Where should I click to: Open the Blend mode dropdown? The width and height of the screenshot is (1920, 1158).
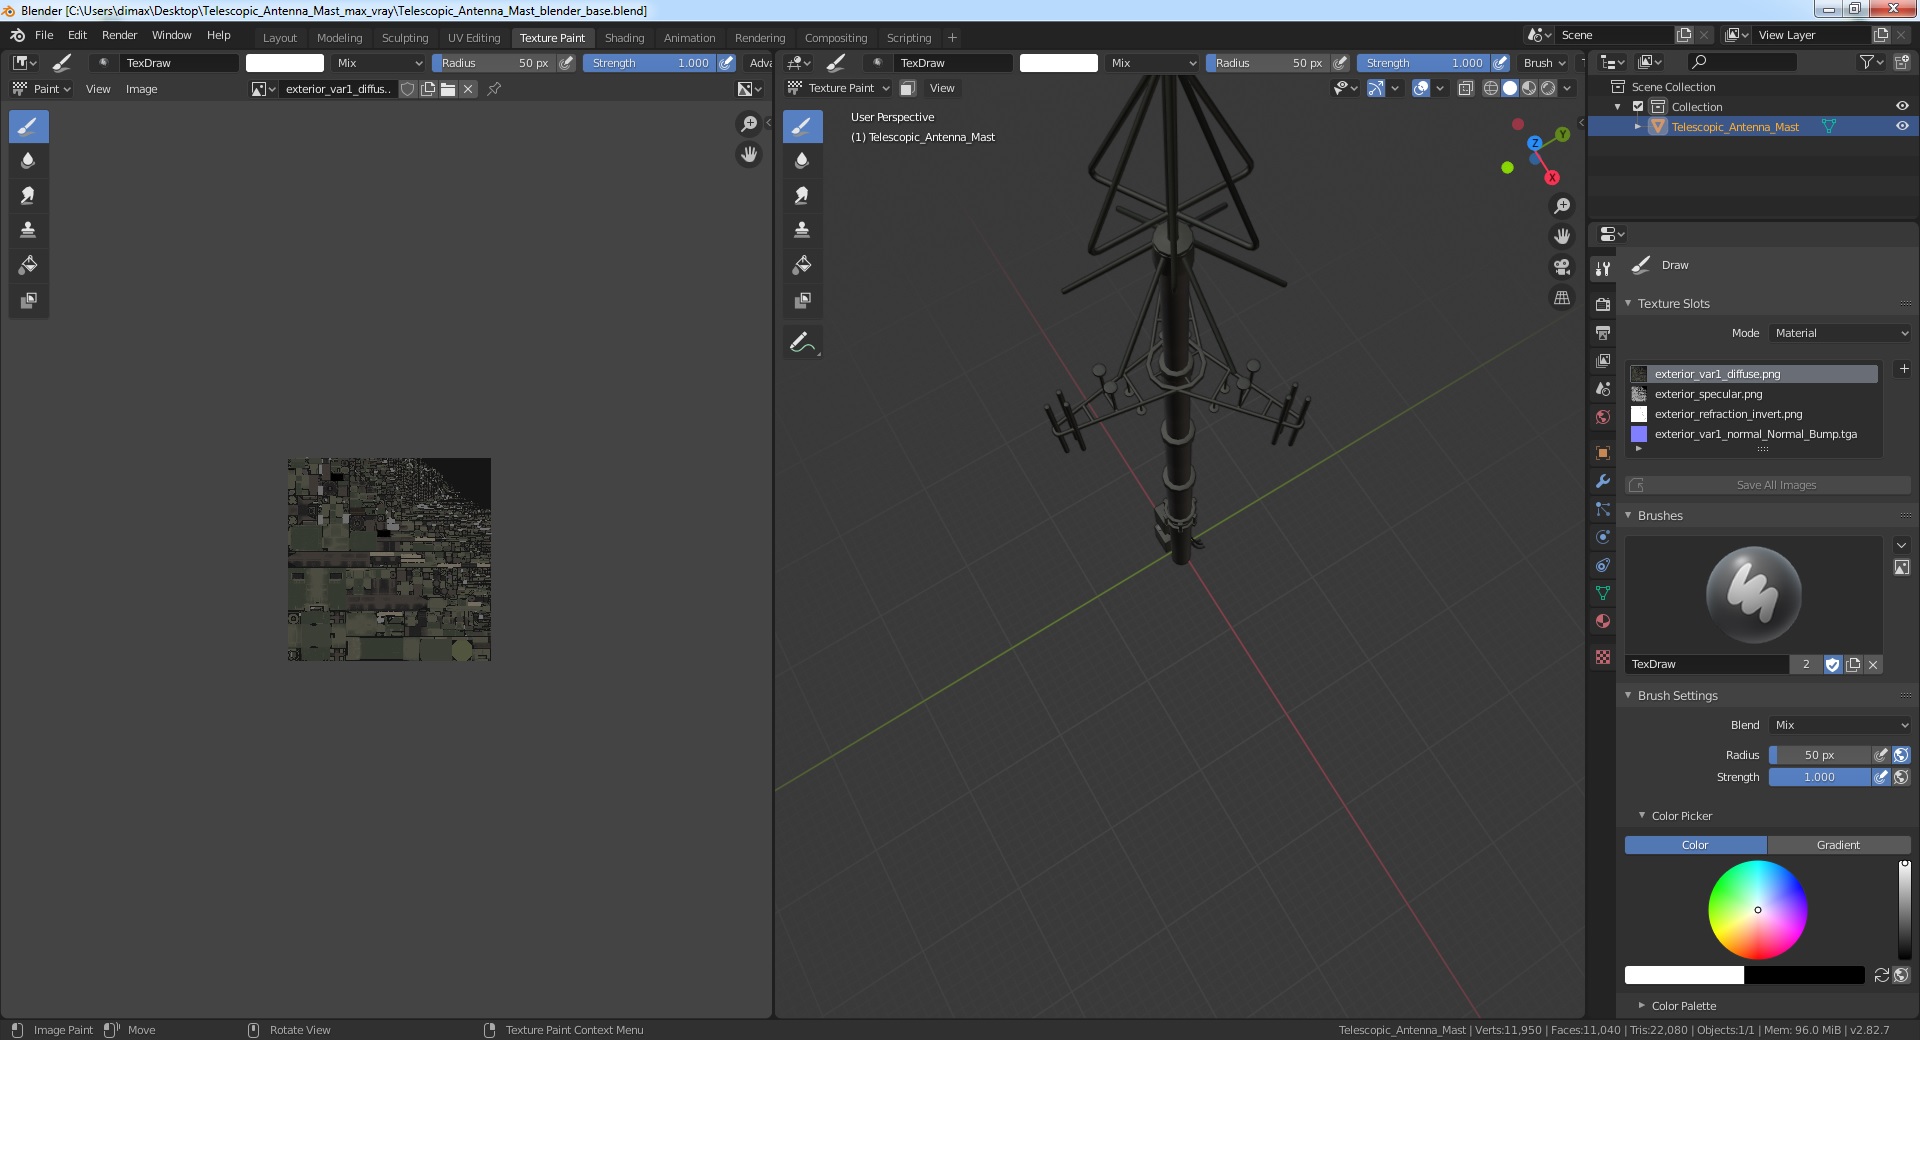pos(1838,724)
